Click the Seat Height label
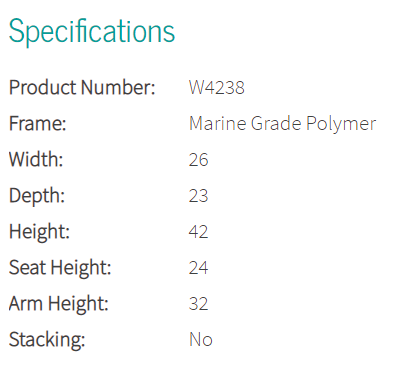 60,268
